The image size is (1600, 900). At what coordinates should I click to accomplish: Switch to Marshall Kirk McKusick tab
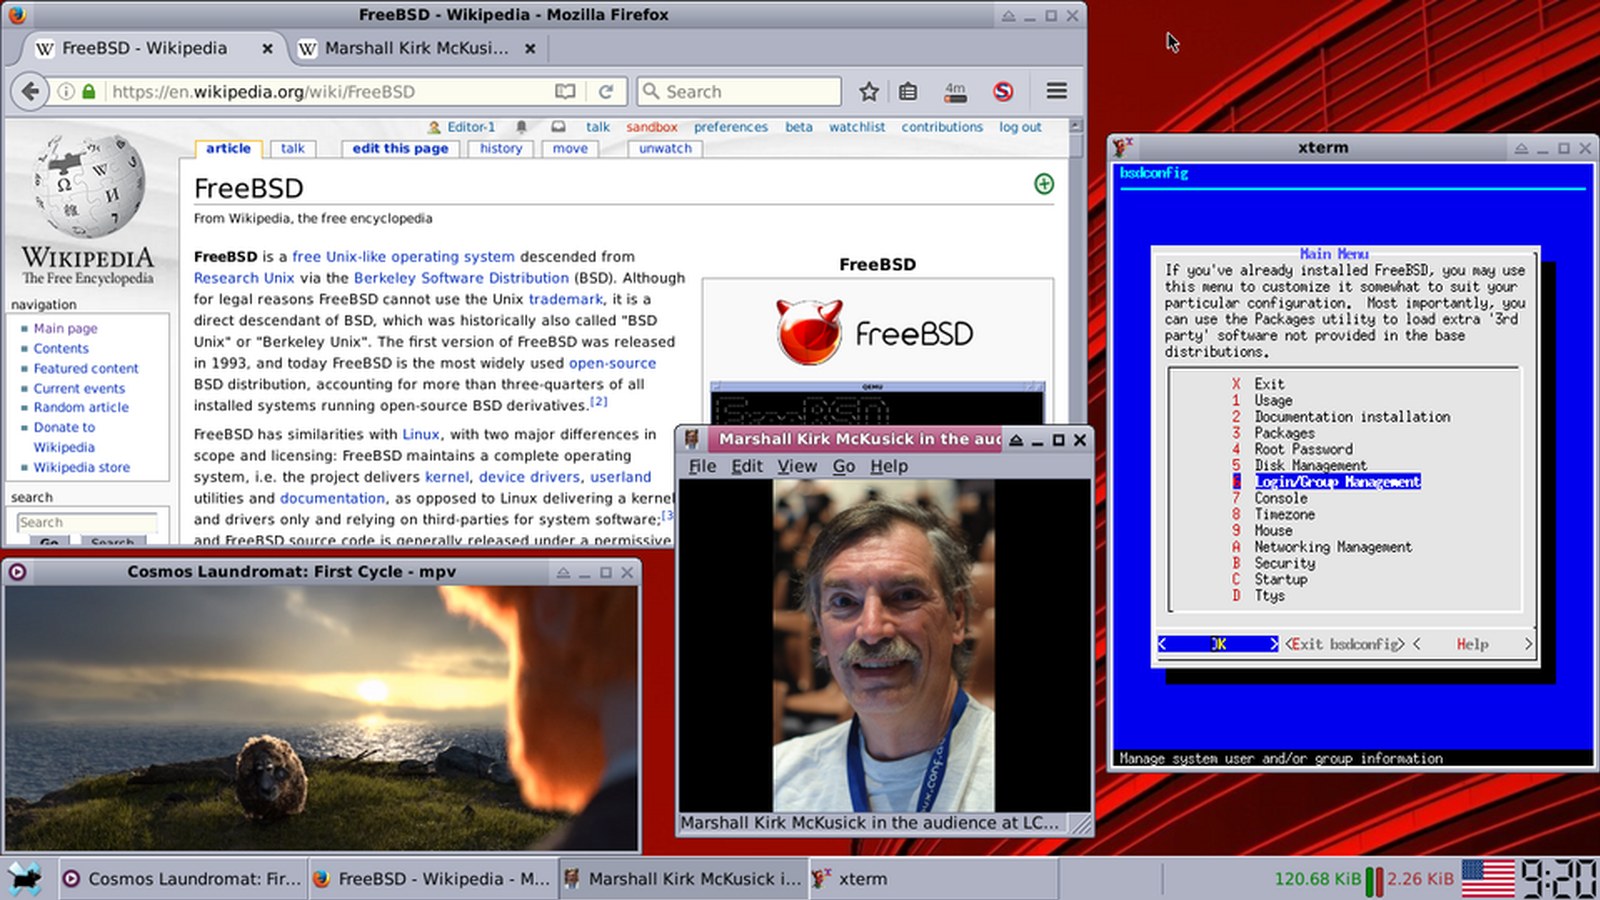(417, 48)
